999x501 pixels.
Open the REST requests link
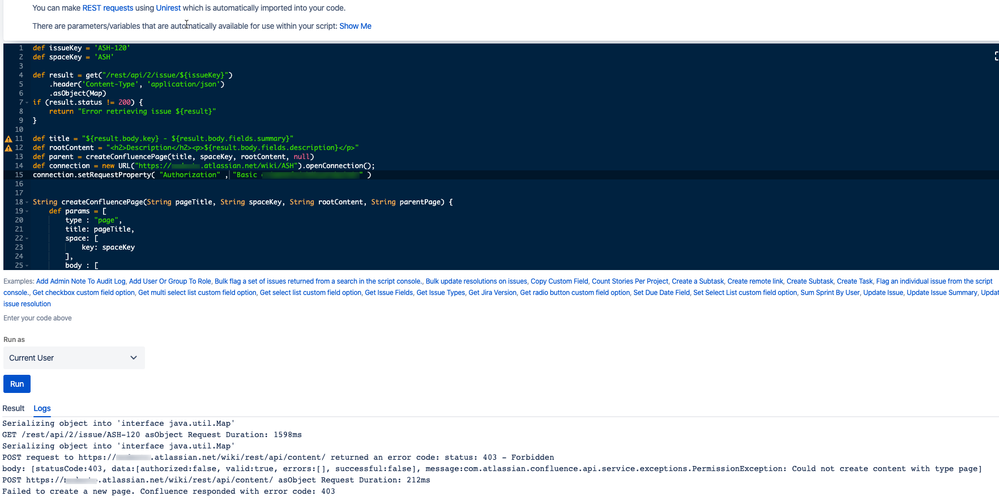108,8
